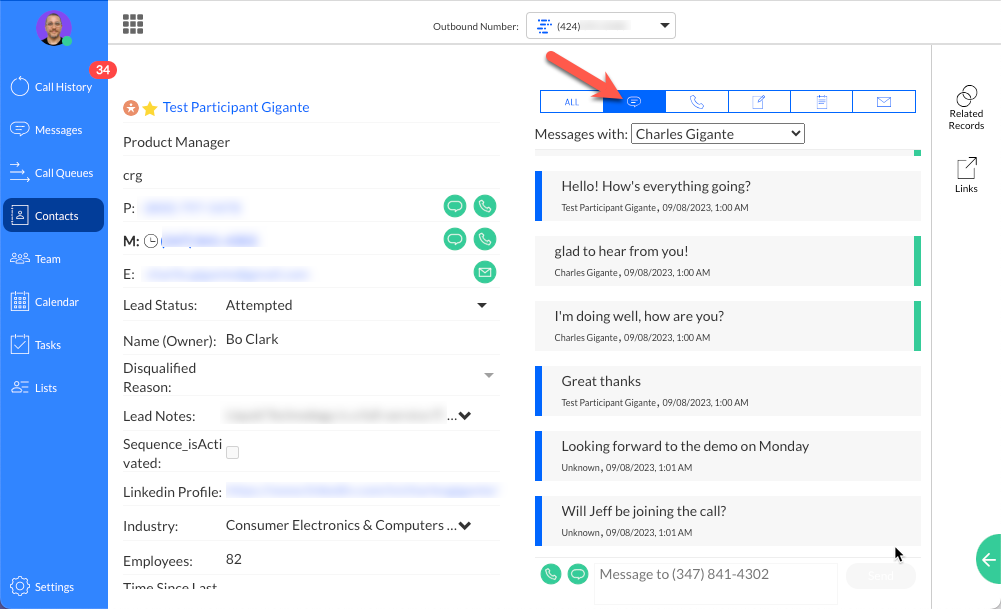The width and height of the screenshot is (1001, 609).
Task: Click the phone icon beside message input
Action: (550, 574)
